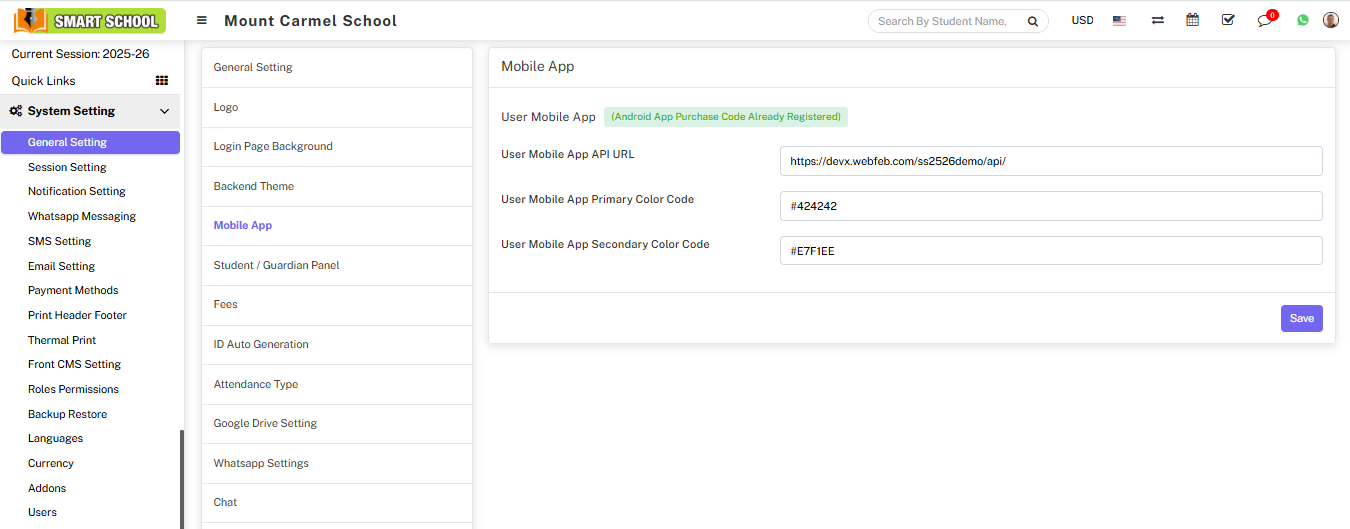Click the US flag language icon
This screenshot has height=529, width=1350.
point(1119,20)
